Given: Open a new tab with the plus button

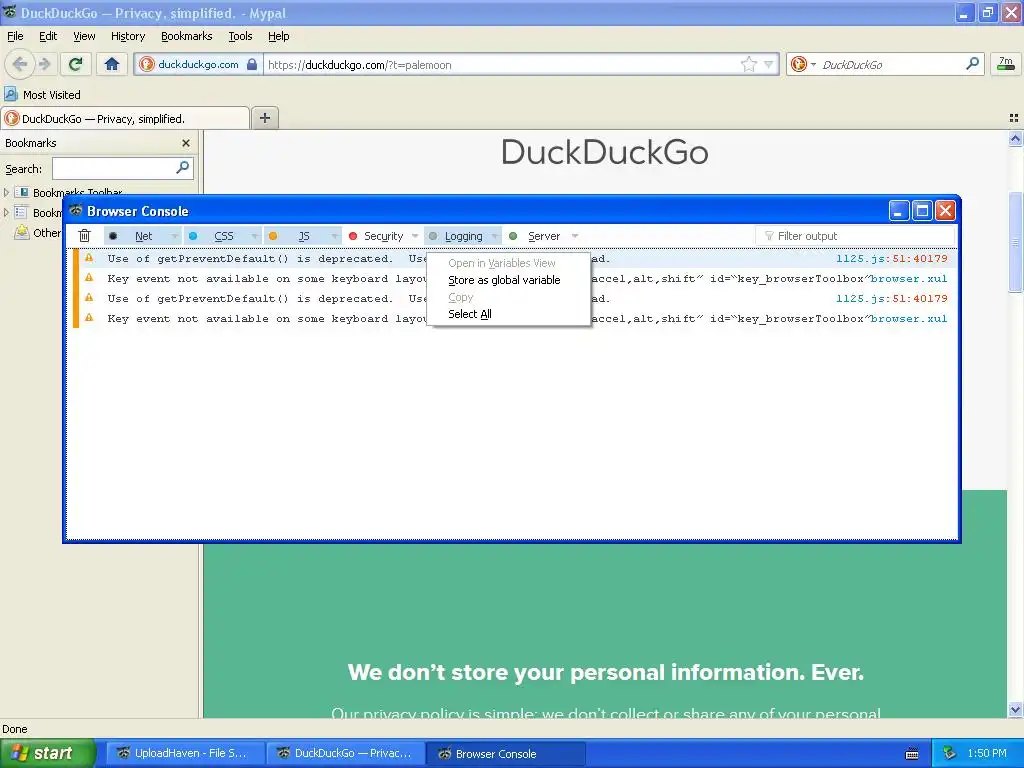Looking at the screenshot, I should click(264, 118).
